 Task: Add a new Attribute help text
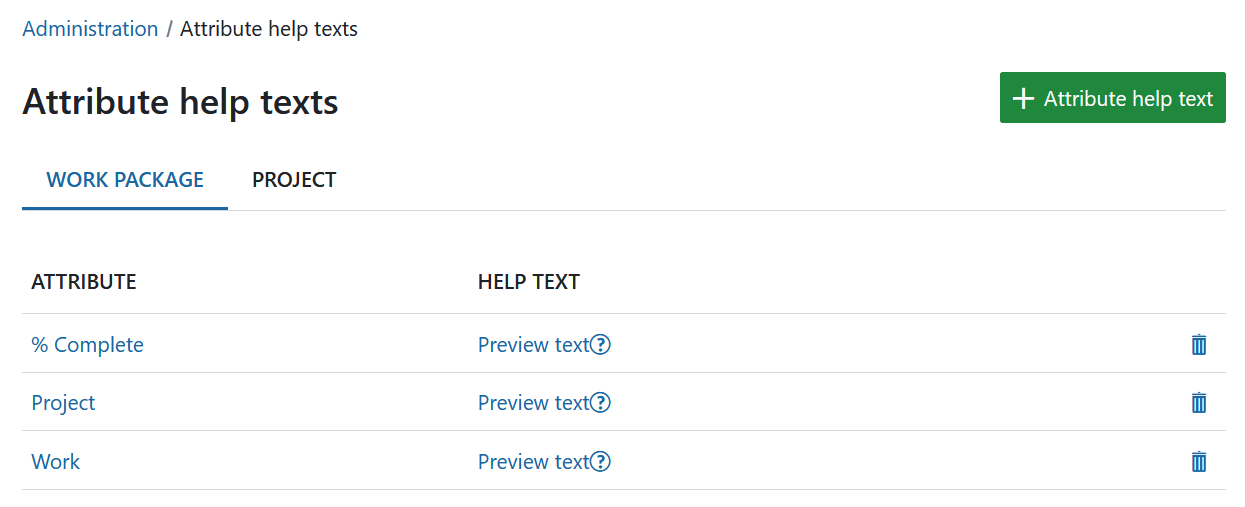pyautogui.click(x=1112, y=98)
